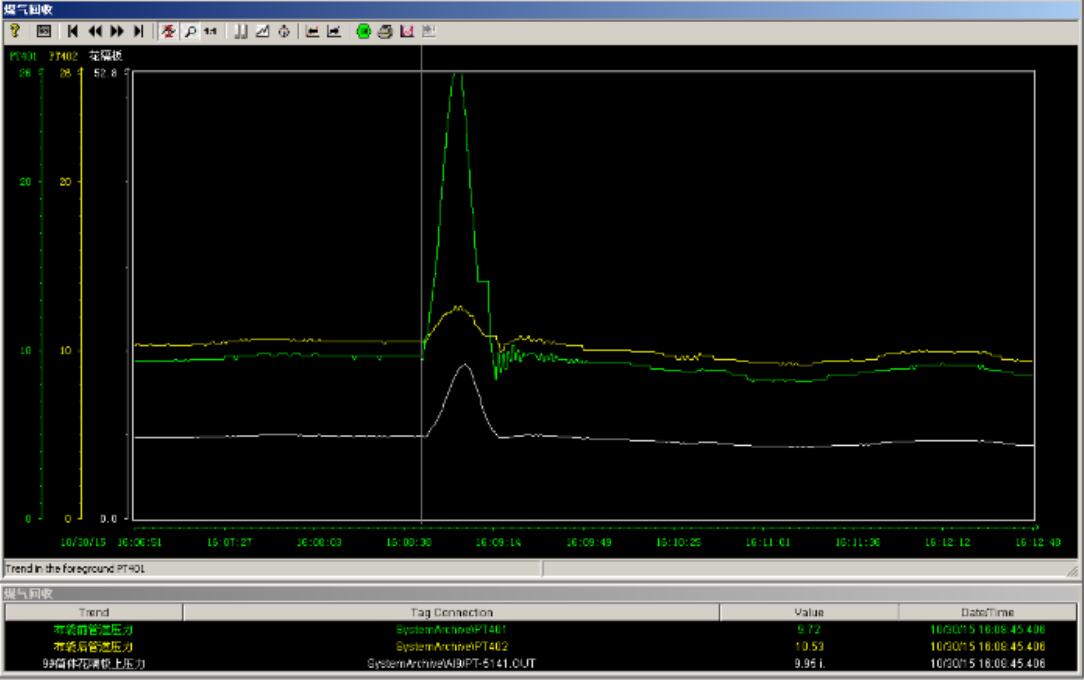The image size is (1084, 680).
Task: Toggle the green start/stop update button
Action: tap(364, 31)
